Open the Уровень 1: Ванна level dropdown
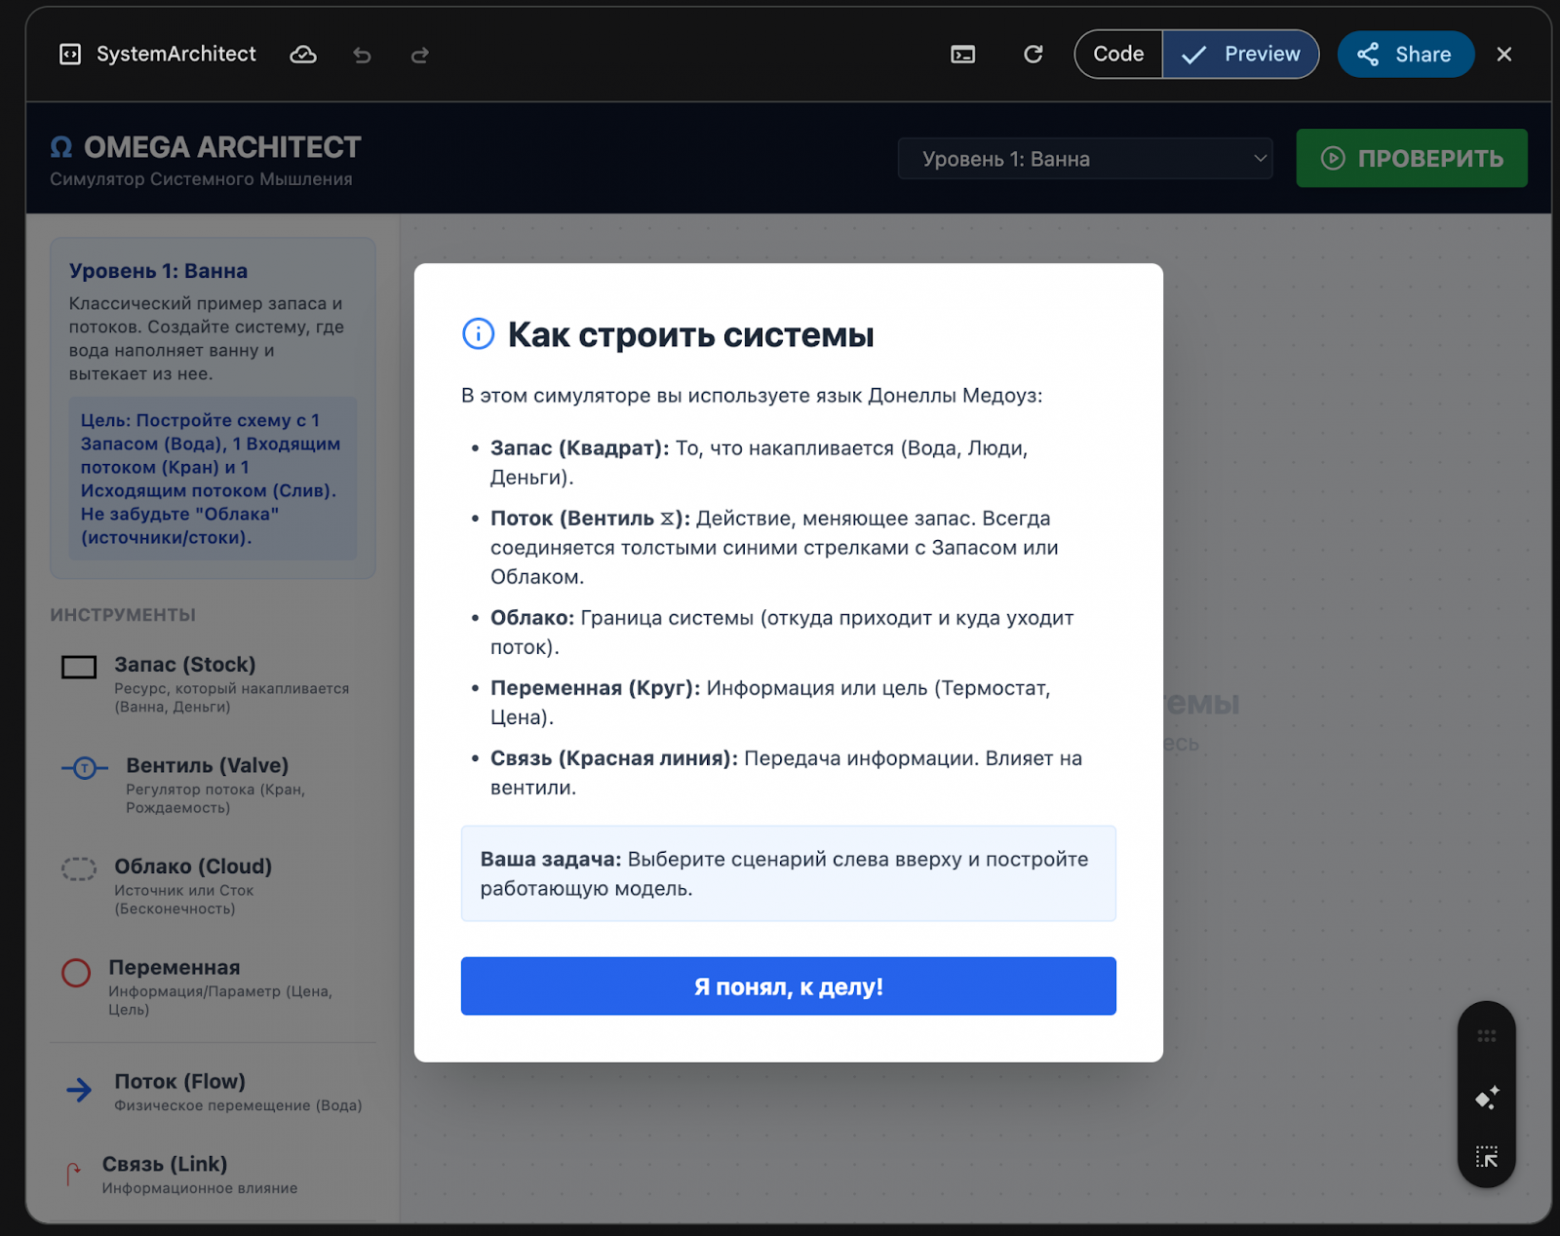The image size is (1560, 1236). 1085,158
